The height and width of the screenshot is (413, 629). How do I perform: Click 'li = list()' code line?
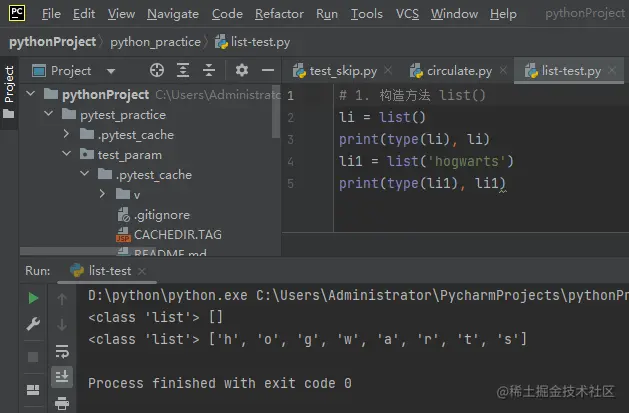(x=382, y=117)
